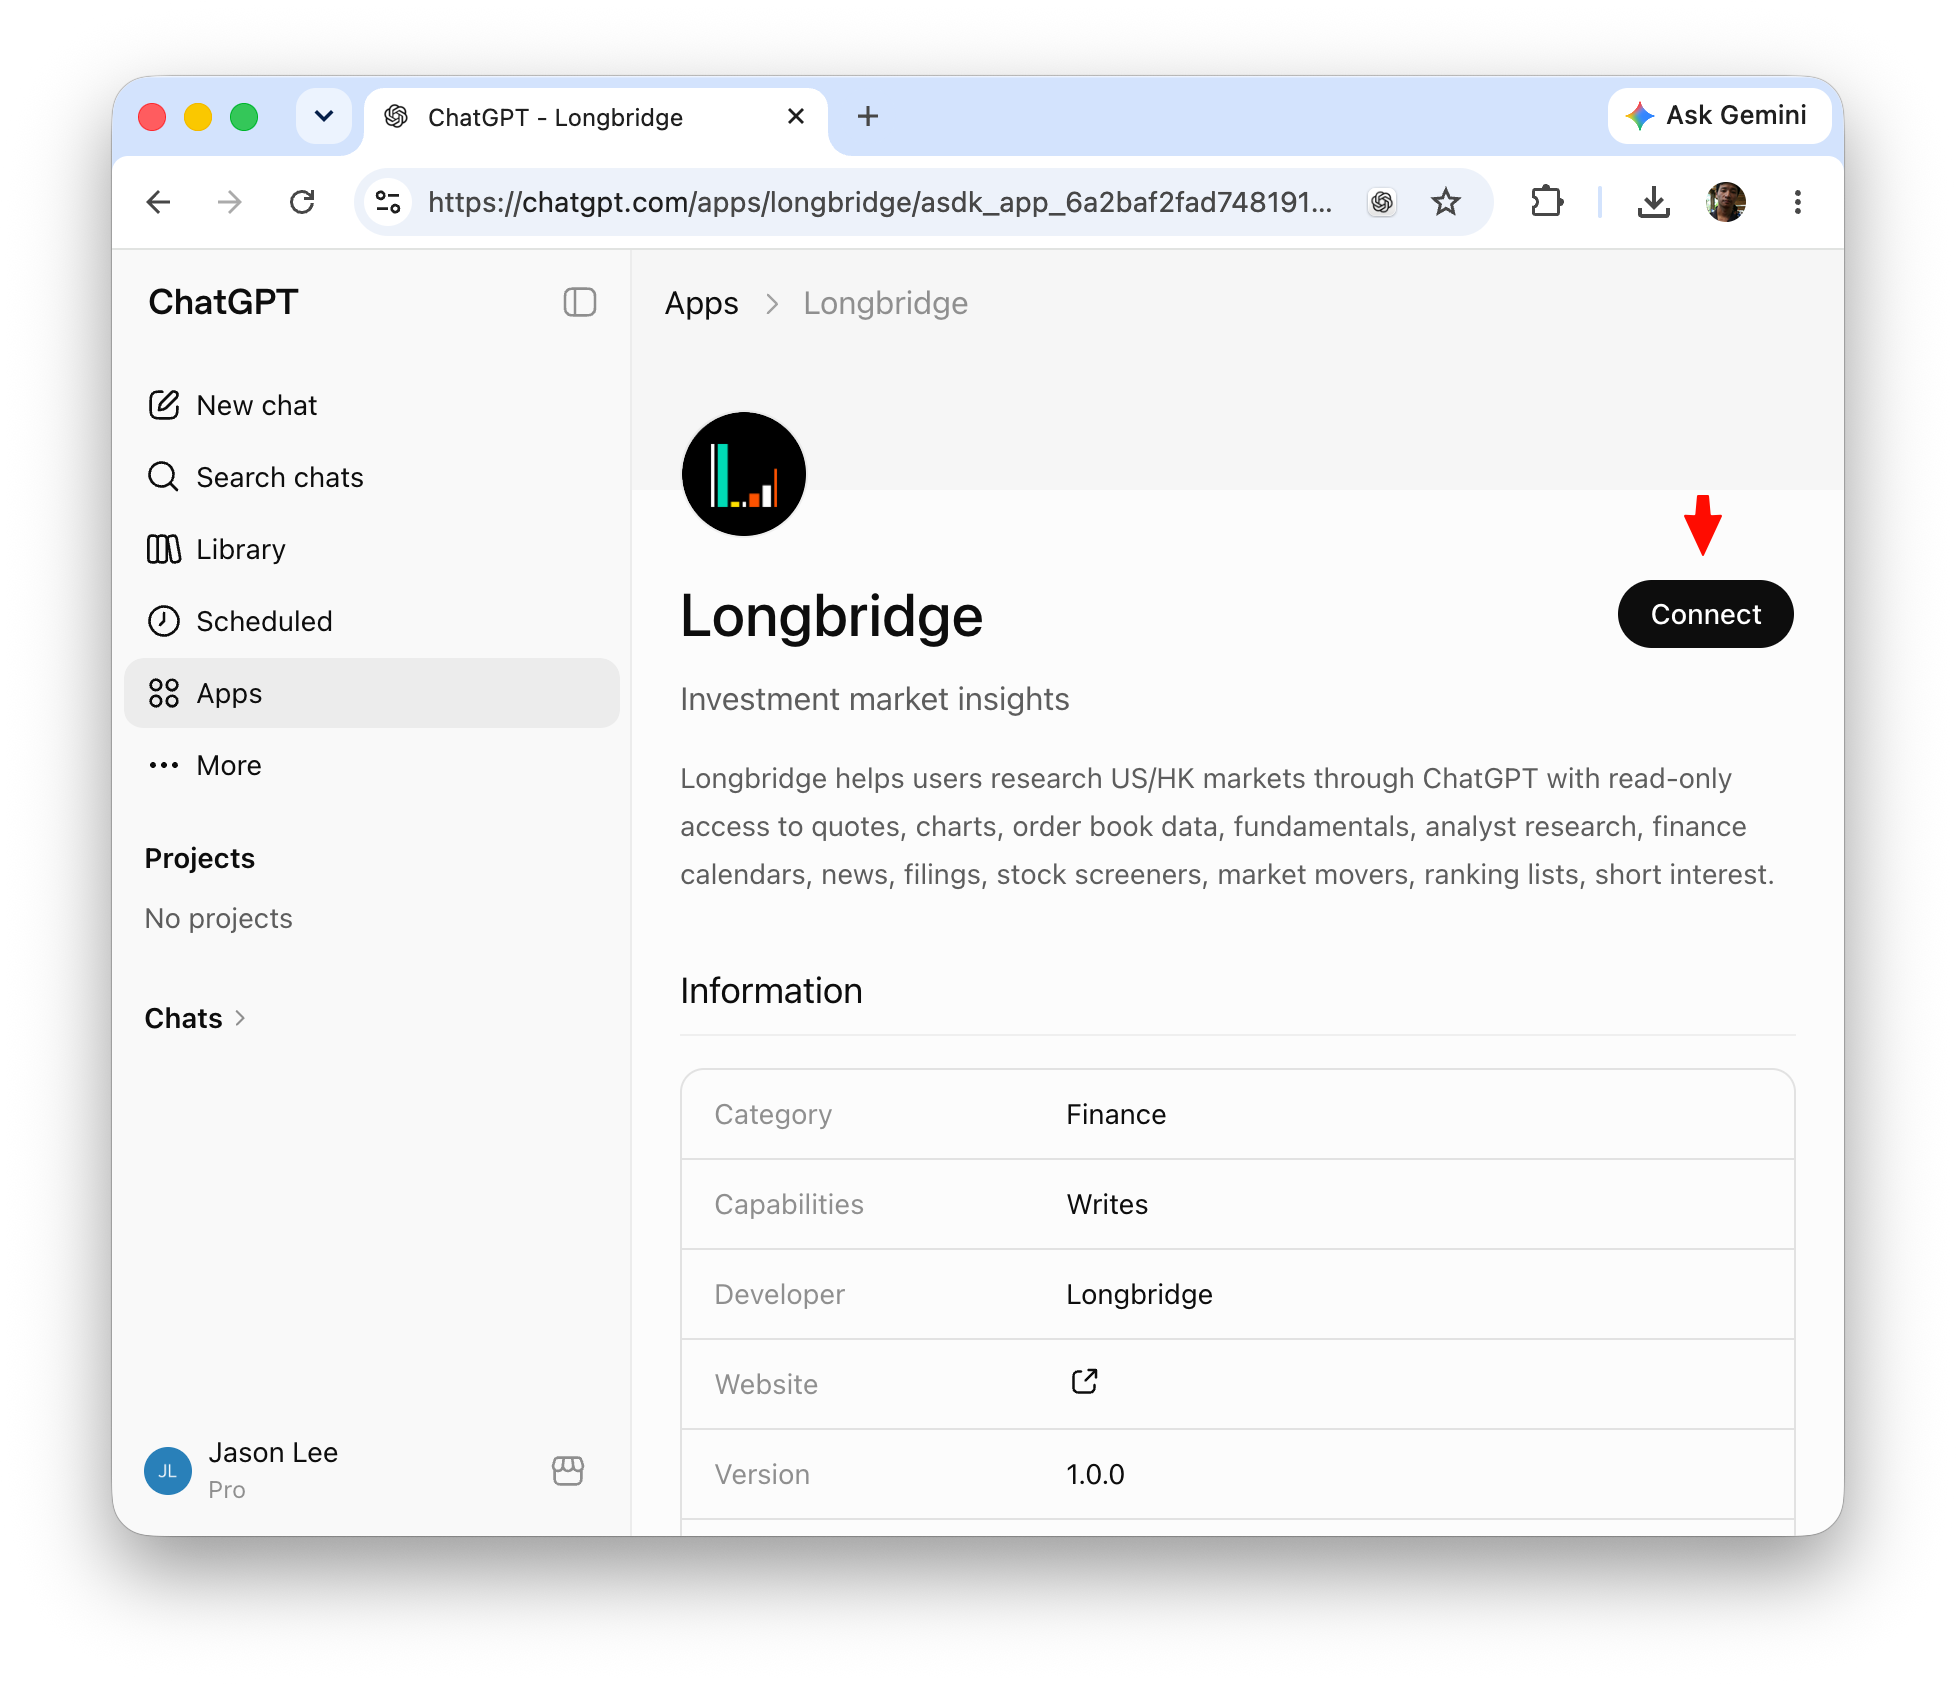Select Apps in the sidebar
1956x1684 pixels.
click(372, 693)
